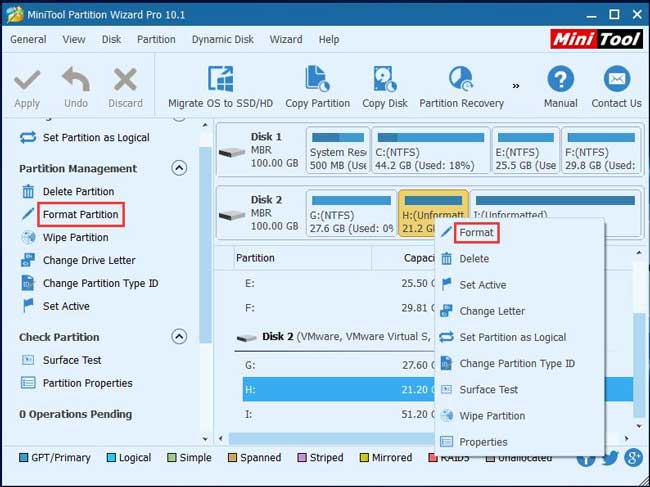This screenshot has height=487, width=650.
Task: Open the Wizard menu
Action: click(x=286, y=39)
